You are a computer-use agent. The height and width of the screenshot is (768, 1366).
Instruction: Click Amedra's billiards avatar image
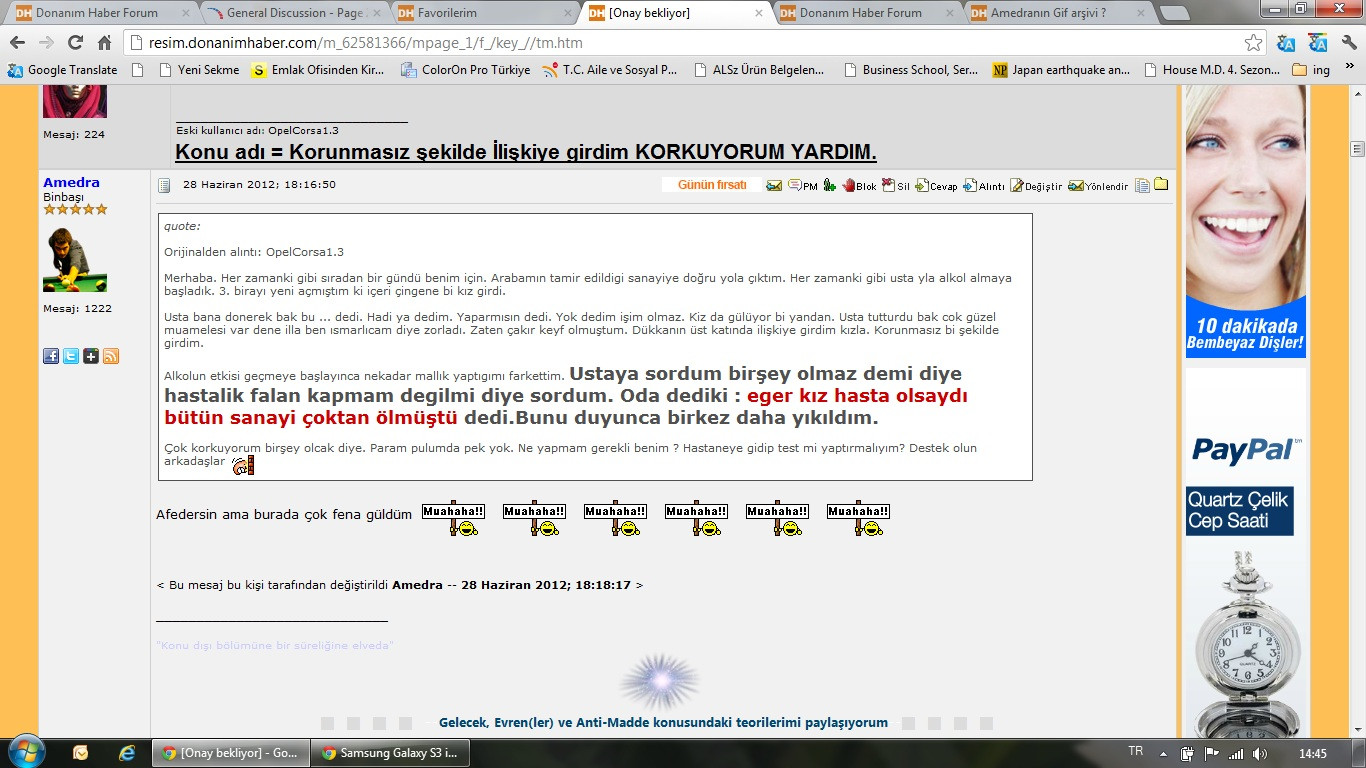(x=75, y=260)
